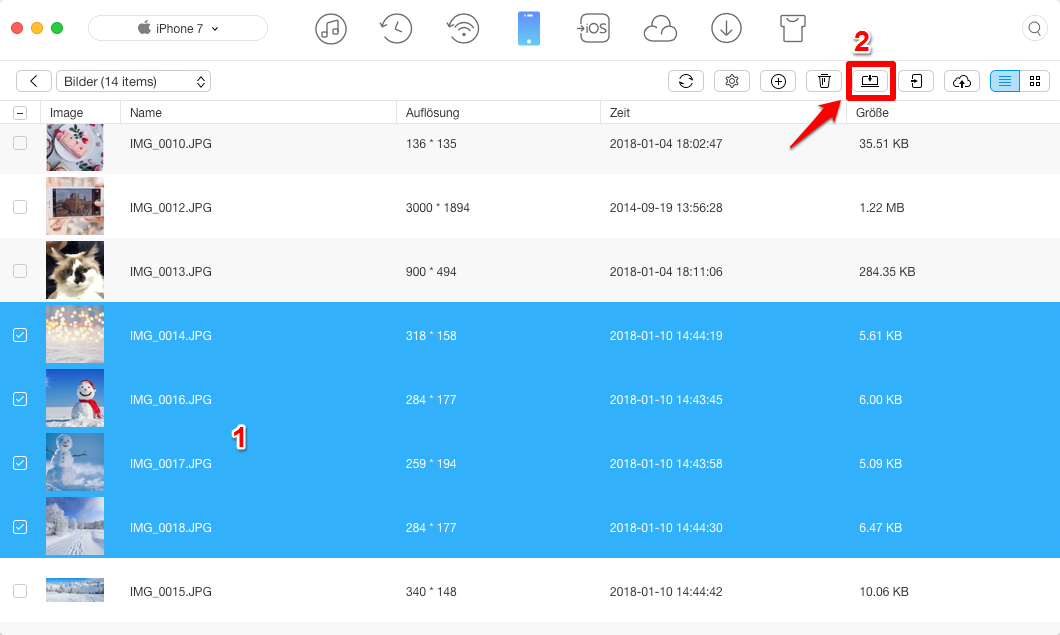Uncheck the box for IMG_0014.JPG
The height and width of the screenshot is (635, 1060).
(x=20, y=335)
